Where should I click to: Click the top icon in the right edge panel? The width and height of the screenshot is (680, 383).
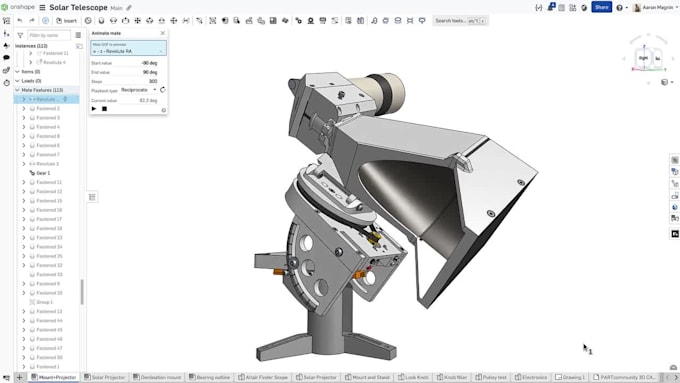[675, 160]
